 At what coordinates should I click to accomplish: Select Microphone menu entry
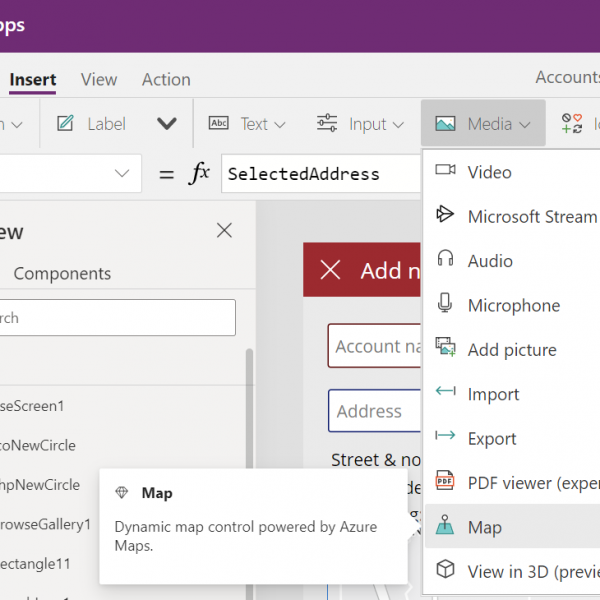tap(512, 305)
